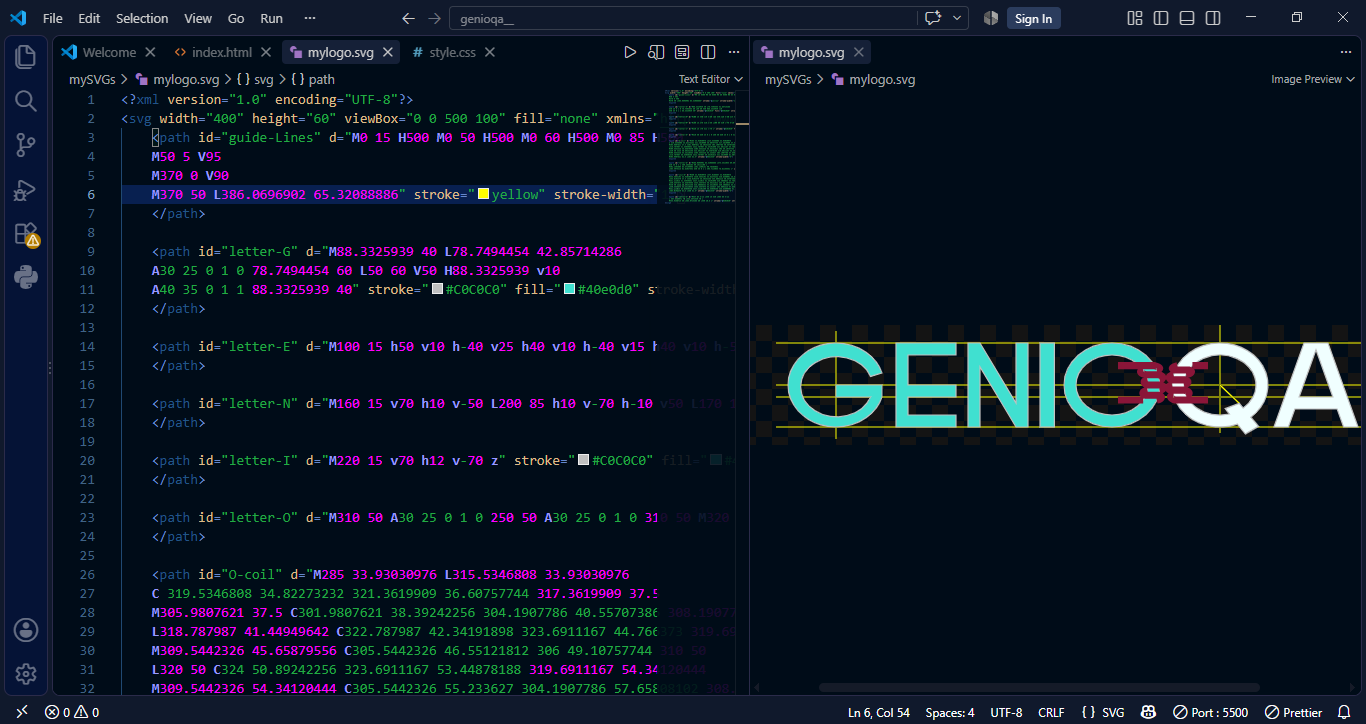Click the Prettier status button

[1293, 712]
